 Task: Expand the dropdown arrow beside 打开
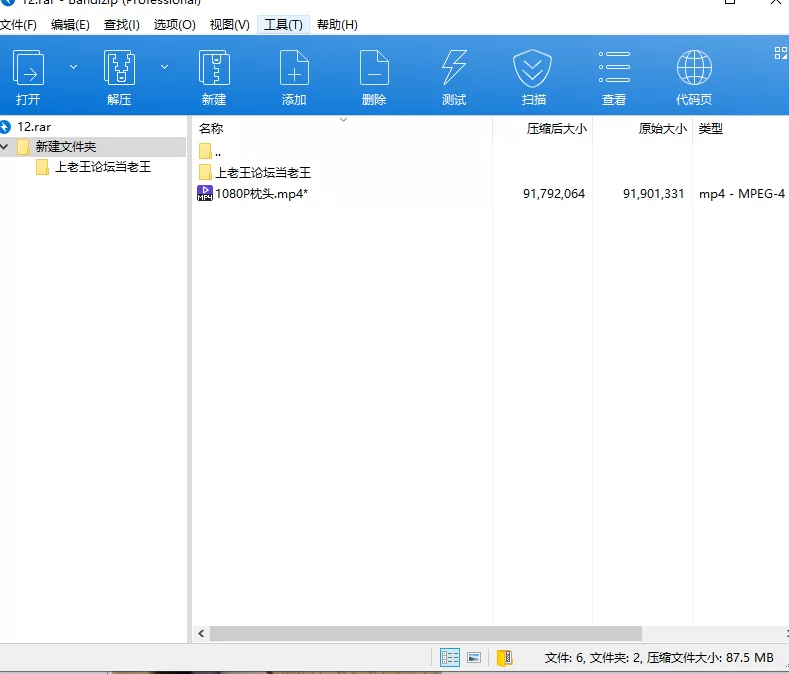(73, 67)
